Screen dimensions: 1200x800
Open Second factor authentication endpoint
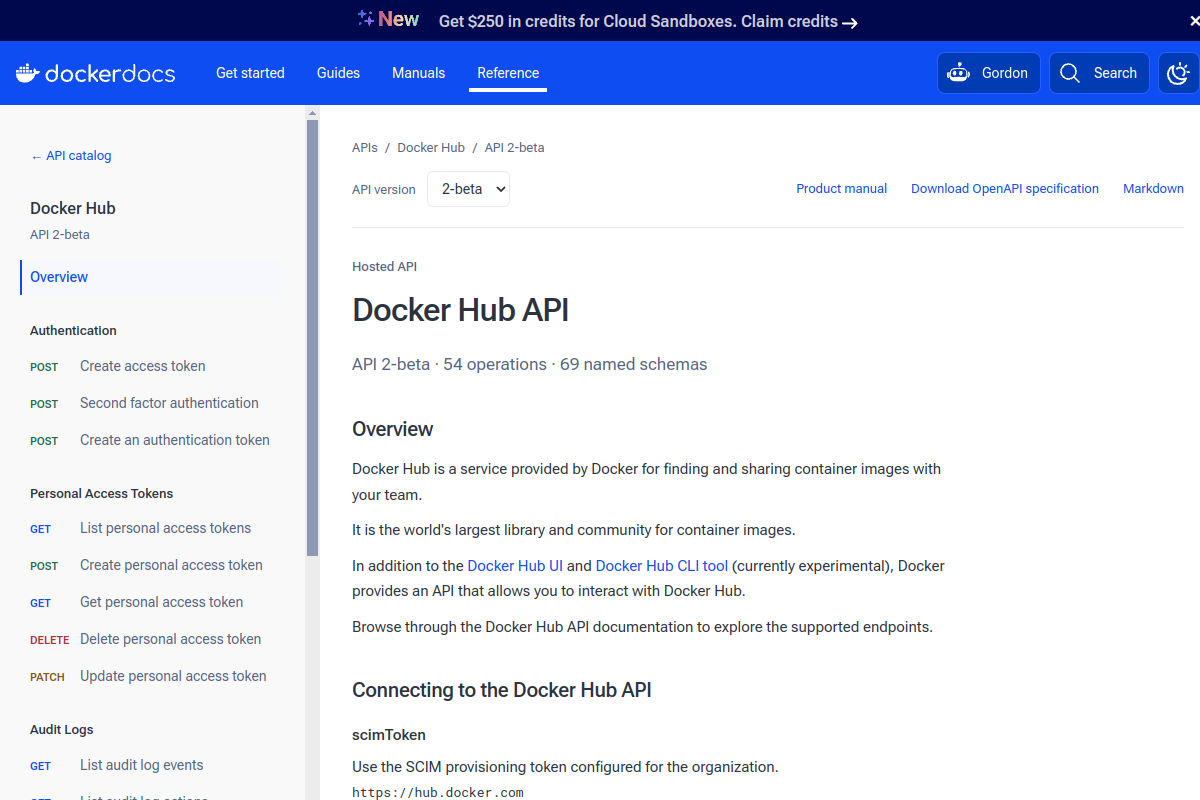click(169, 403)
